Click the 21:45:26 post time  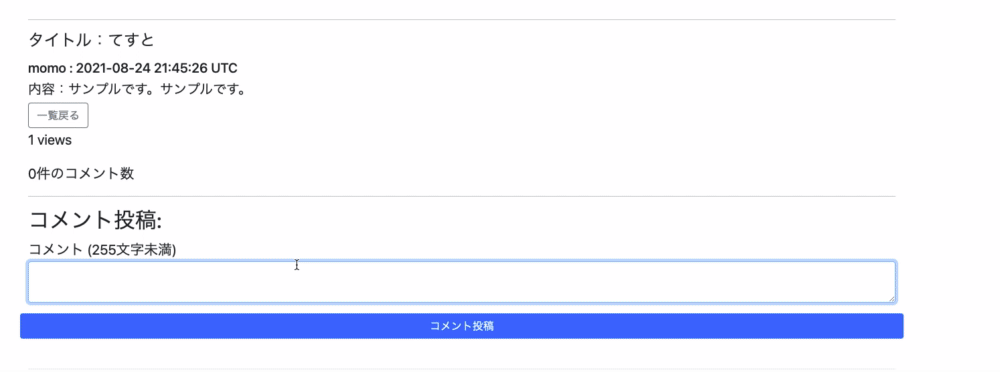pyautogui.click(x=182, y=68)
